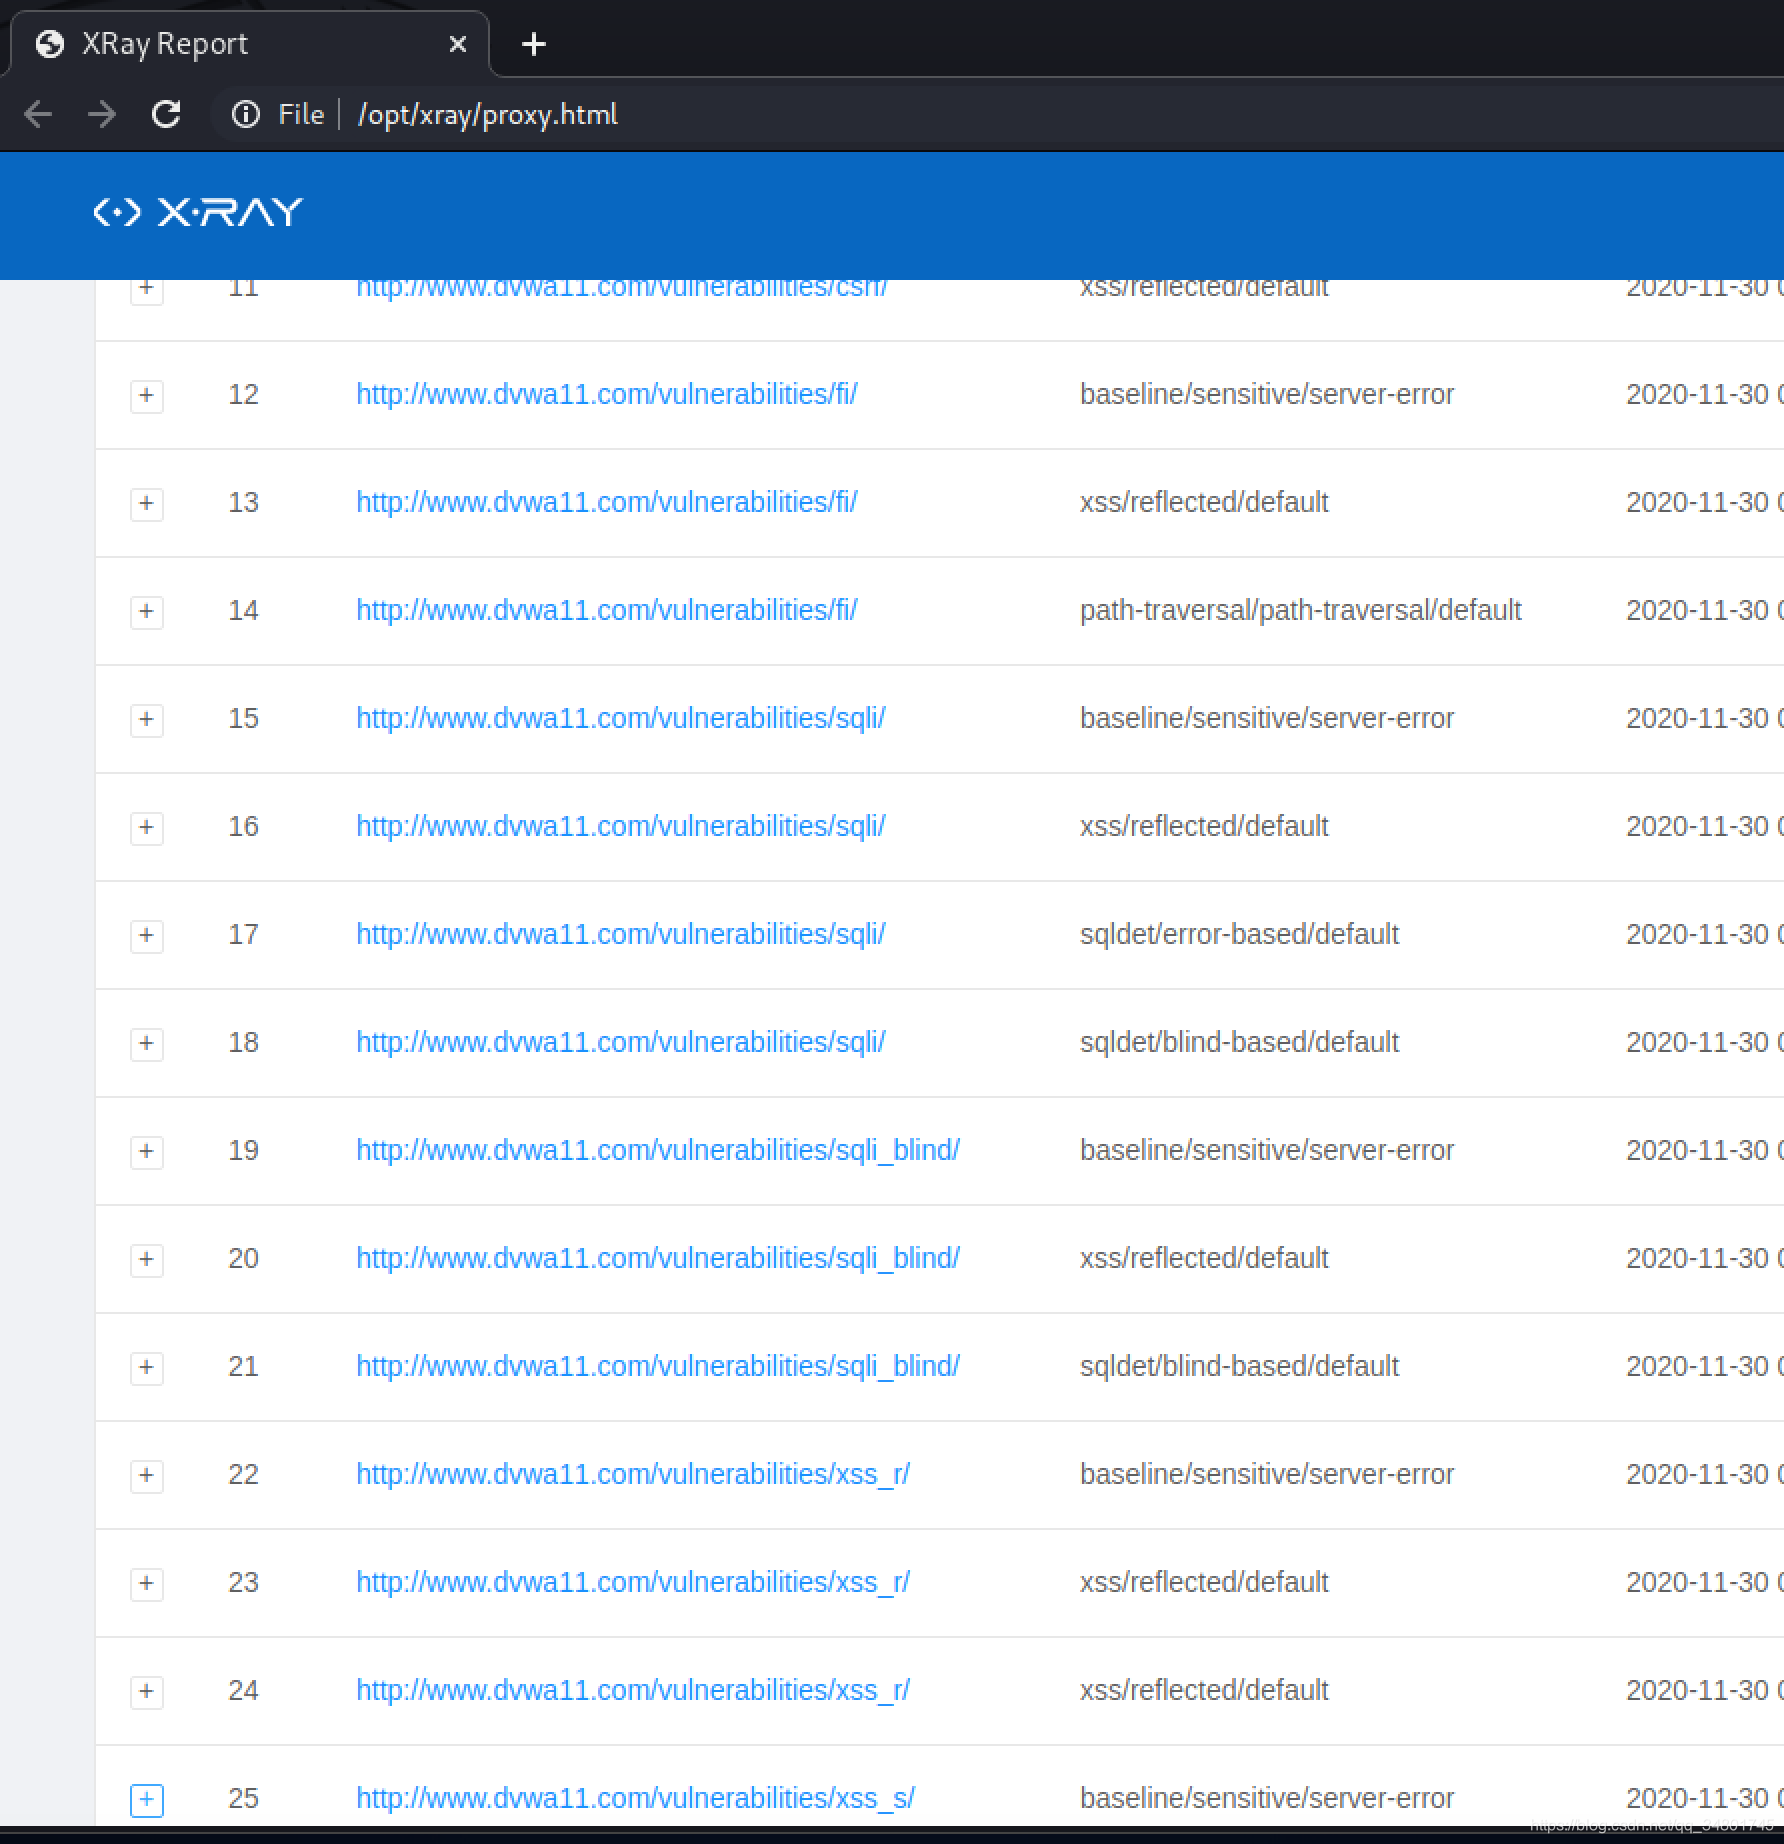Click baseline/sensitive/server-error in row 15
1784x1844 pixels.
pos(1267,718)
